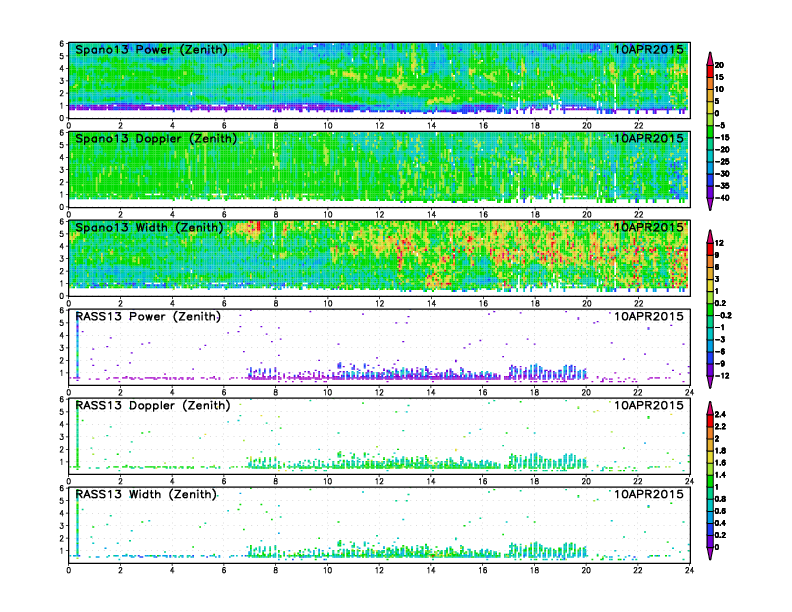Click the 15 label on the power colorbar

(719, 77)
